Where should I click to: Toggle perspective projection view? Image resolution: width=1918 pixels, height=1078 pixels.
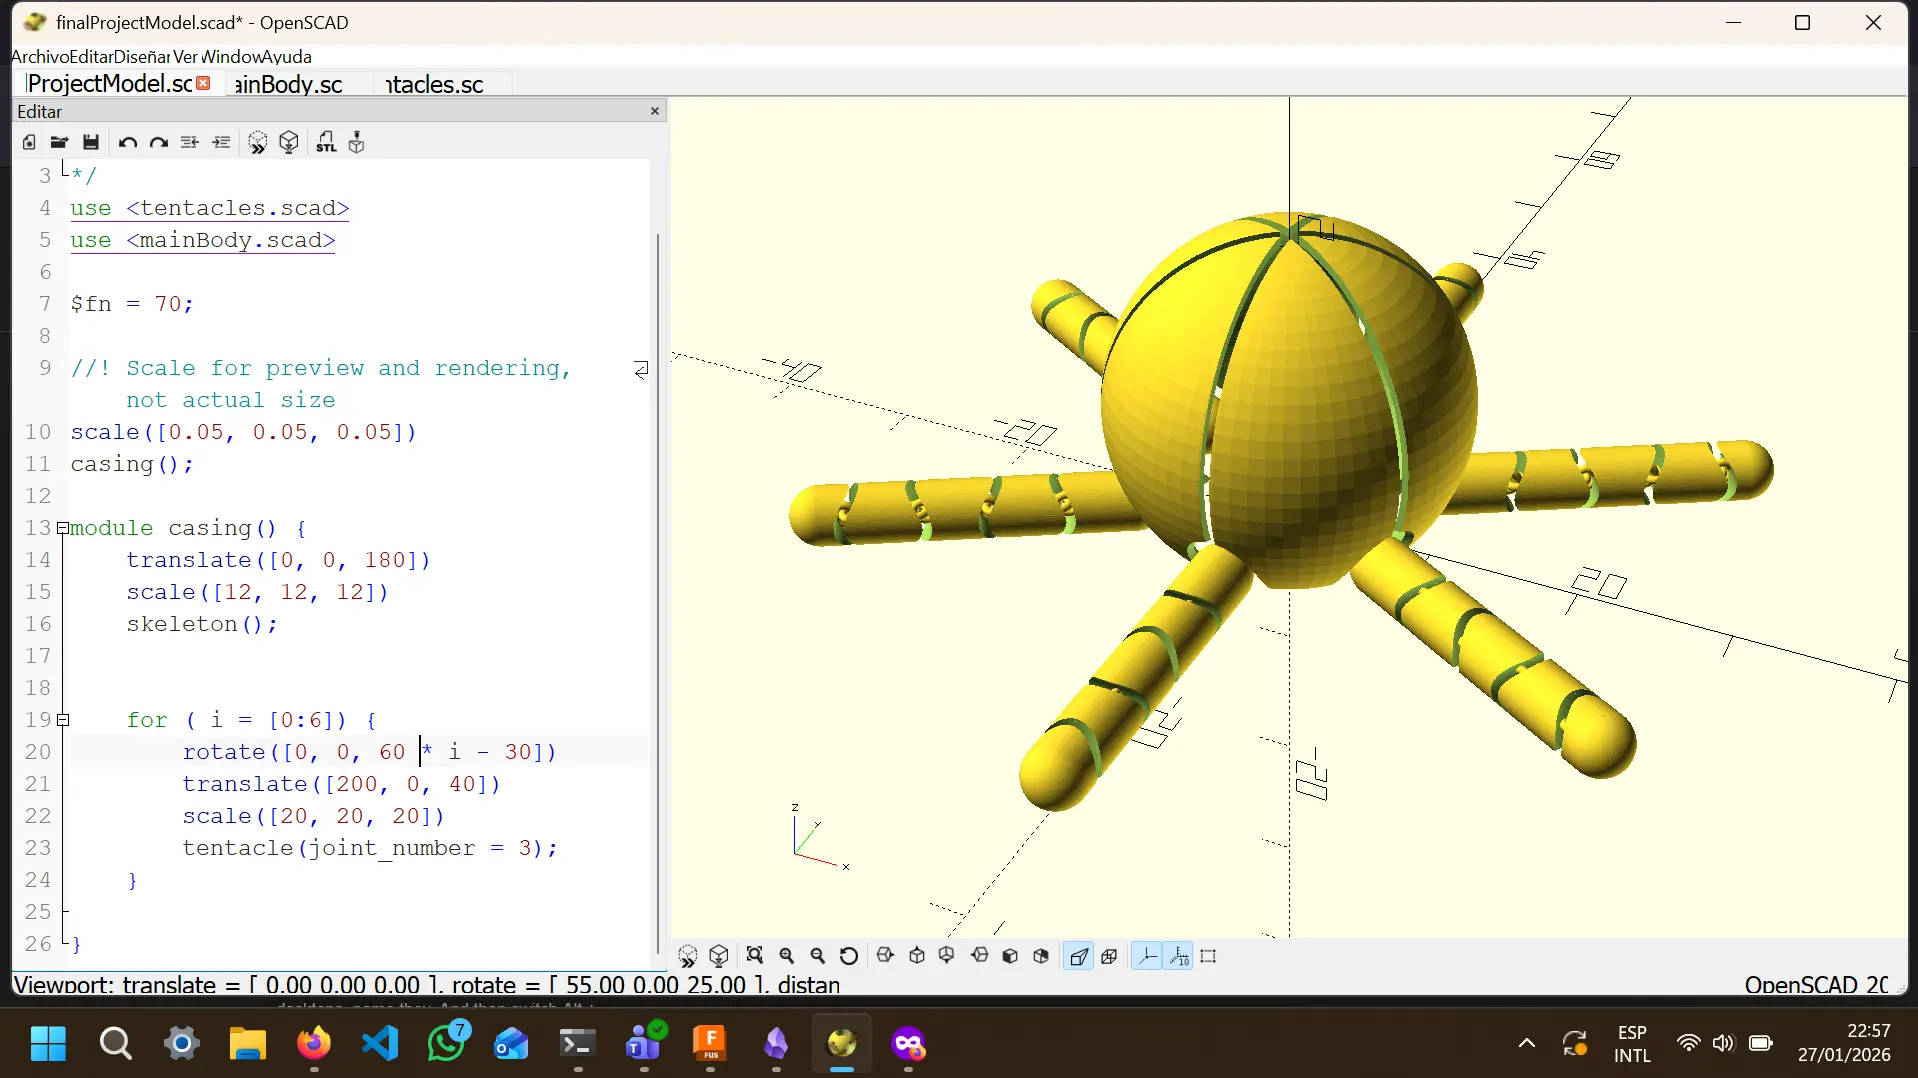(x=1078, y=956)
